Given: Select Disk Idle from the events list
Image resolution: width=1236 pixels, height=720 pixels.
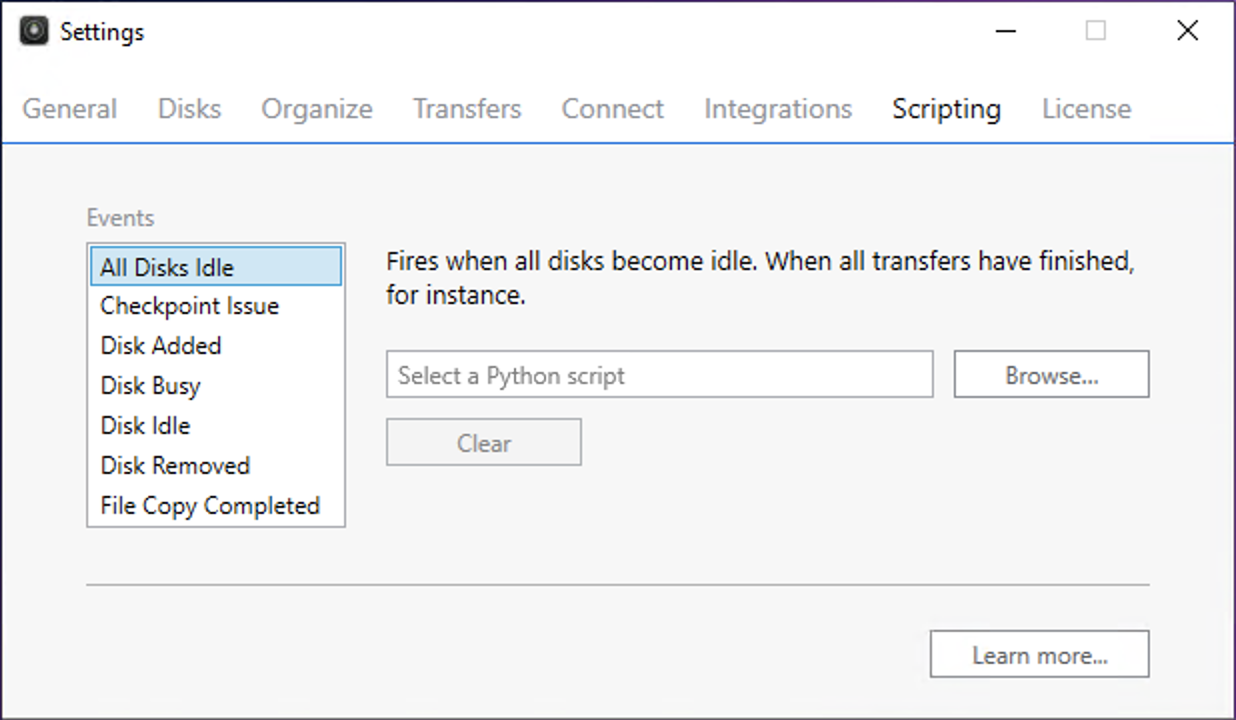Looking at the screenshot, I should (145, 426).
